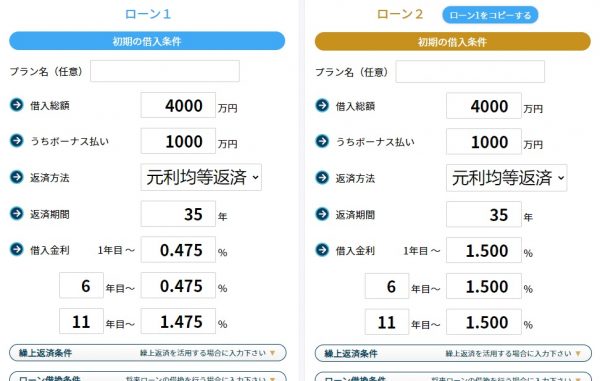
Task: Focus the Loan 1 プラン名 input field
Action: click(165, 71)
